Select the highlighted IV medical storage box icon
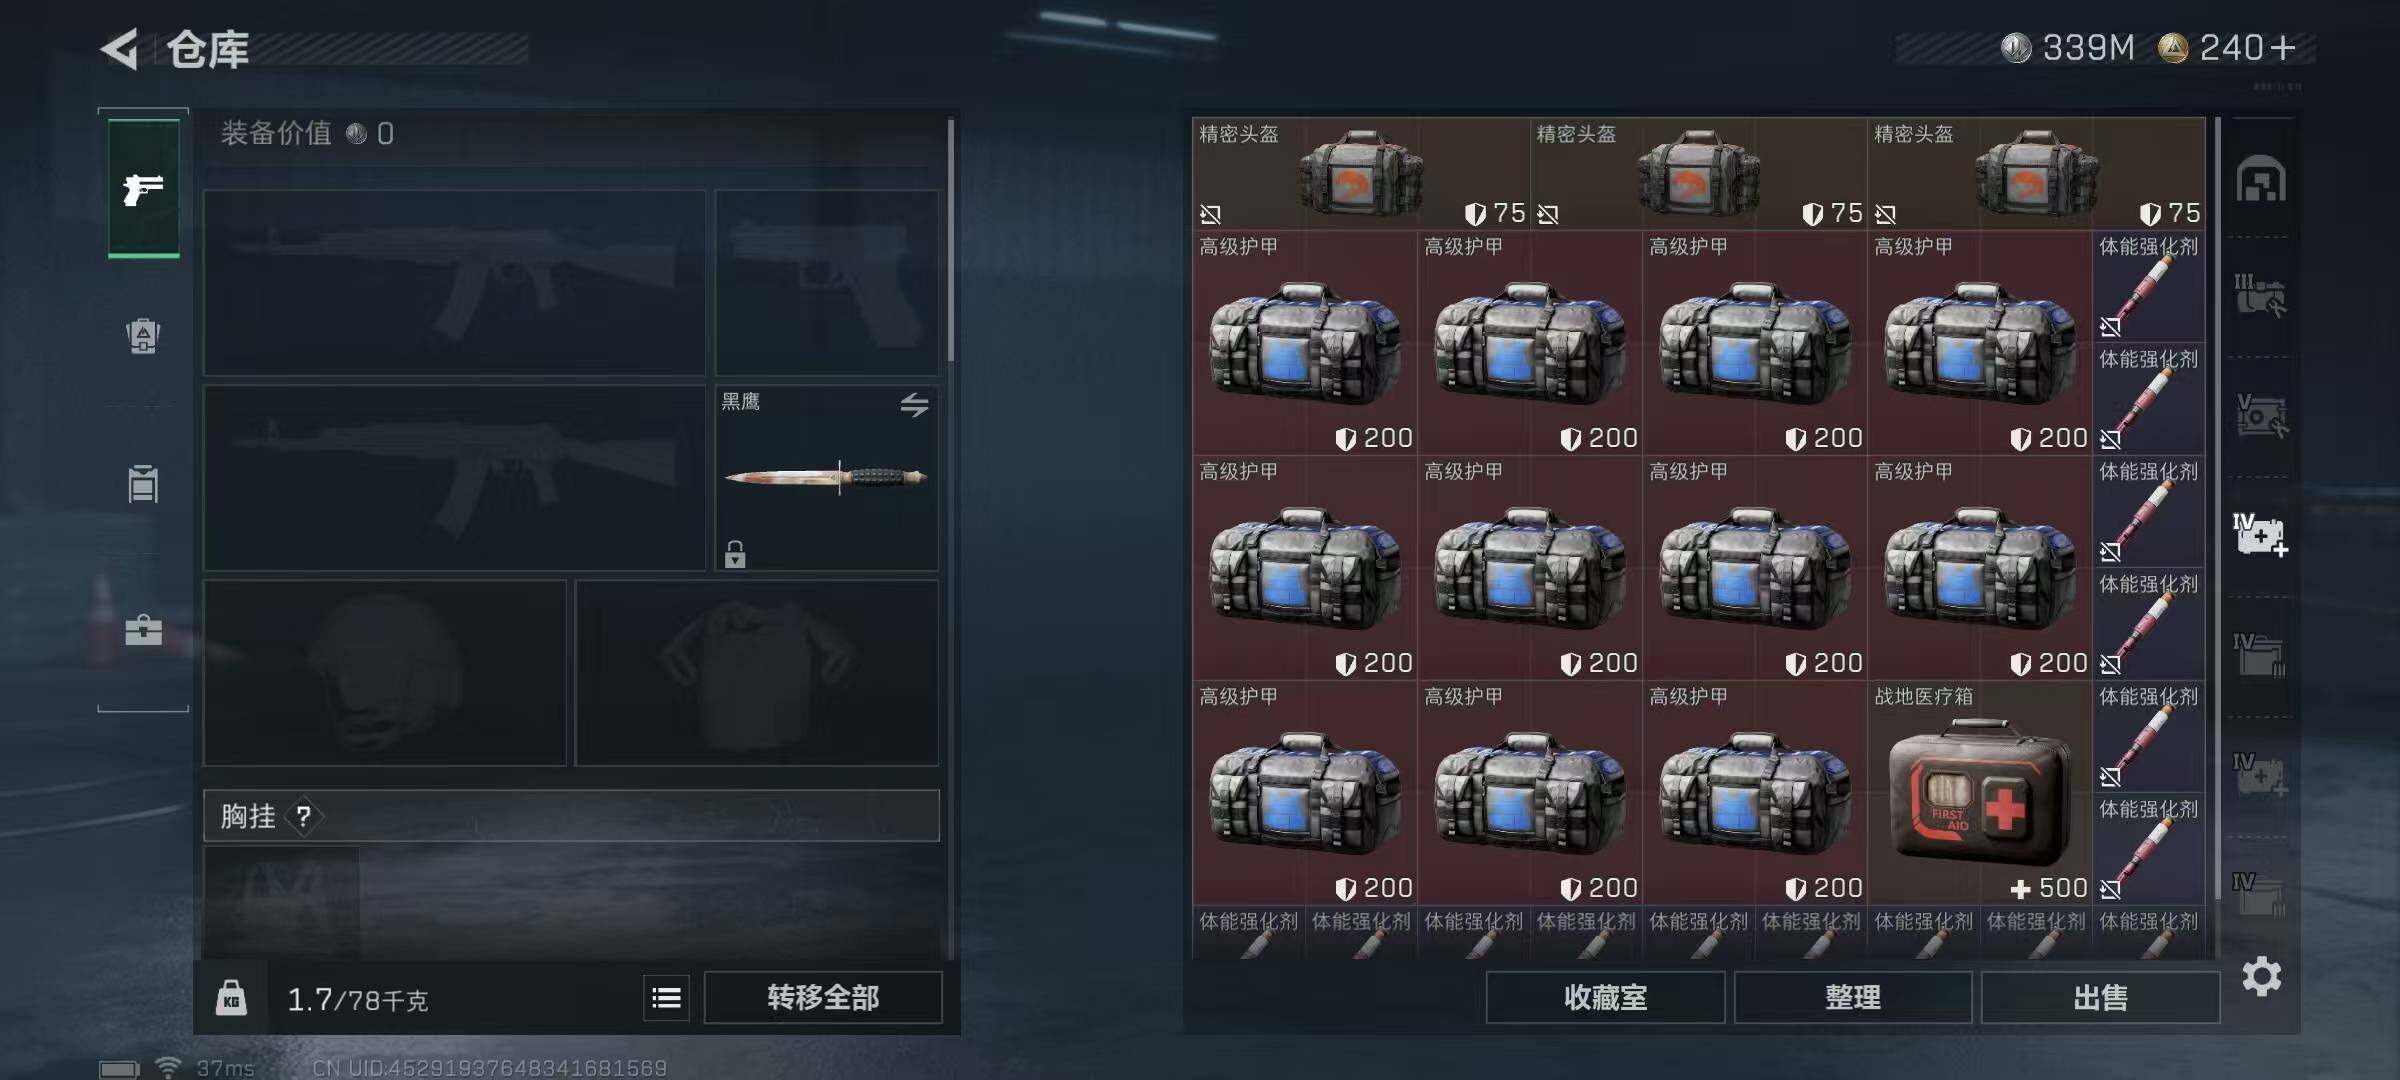 click(x=2260, y=535)
